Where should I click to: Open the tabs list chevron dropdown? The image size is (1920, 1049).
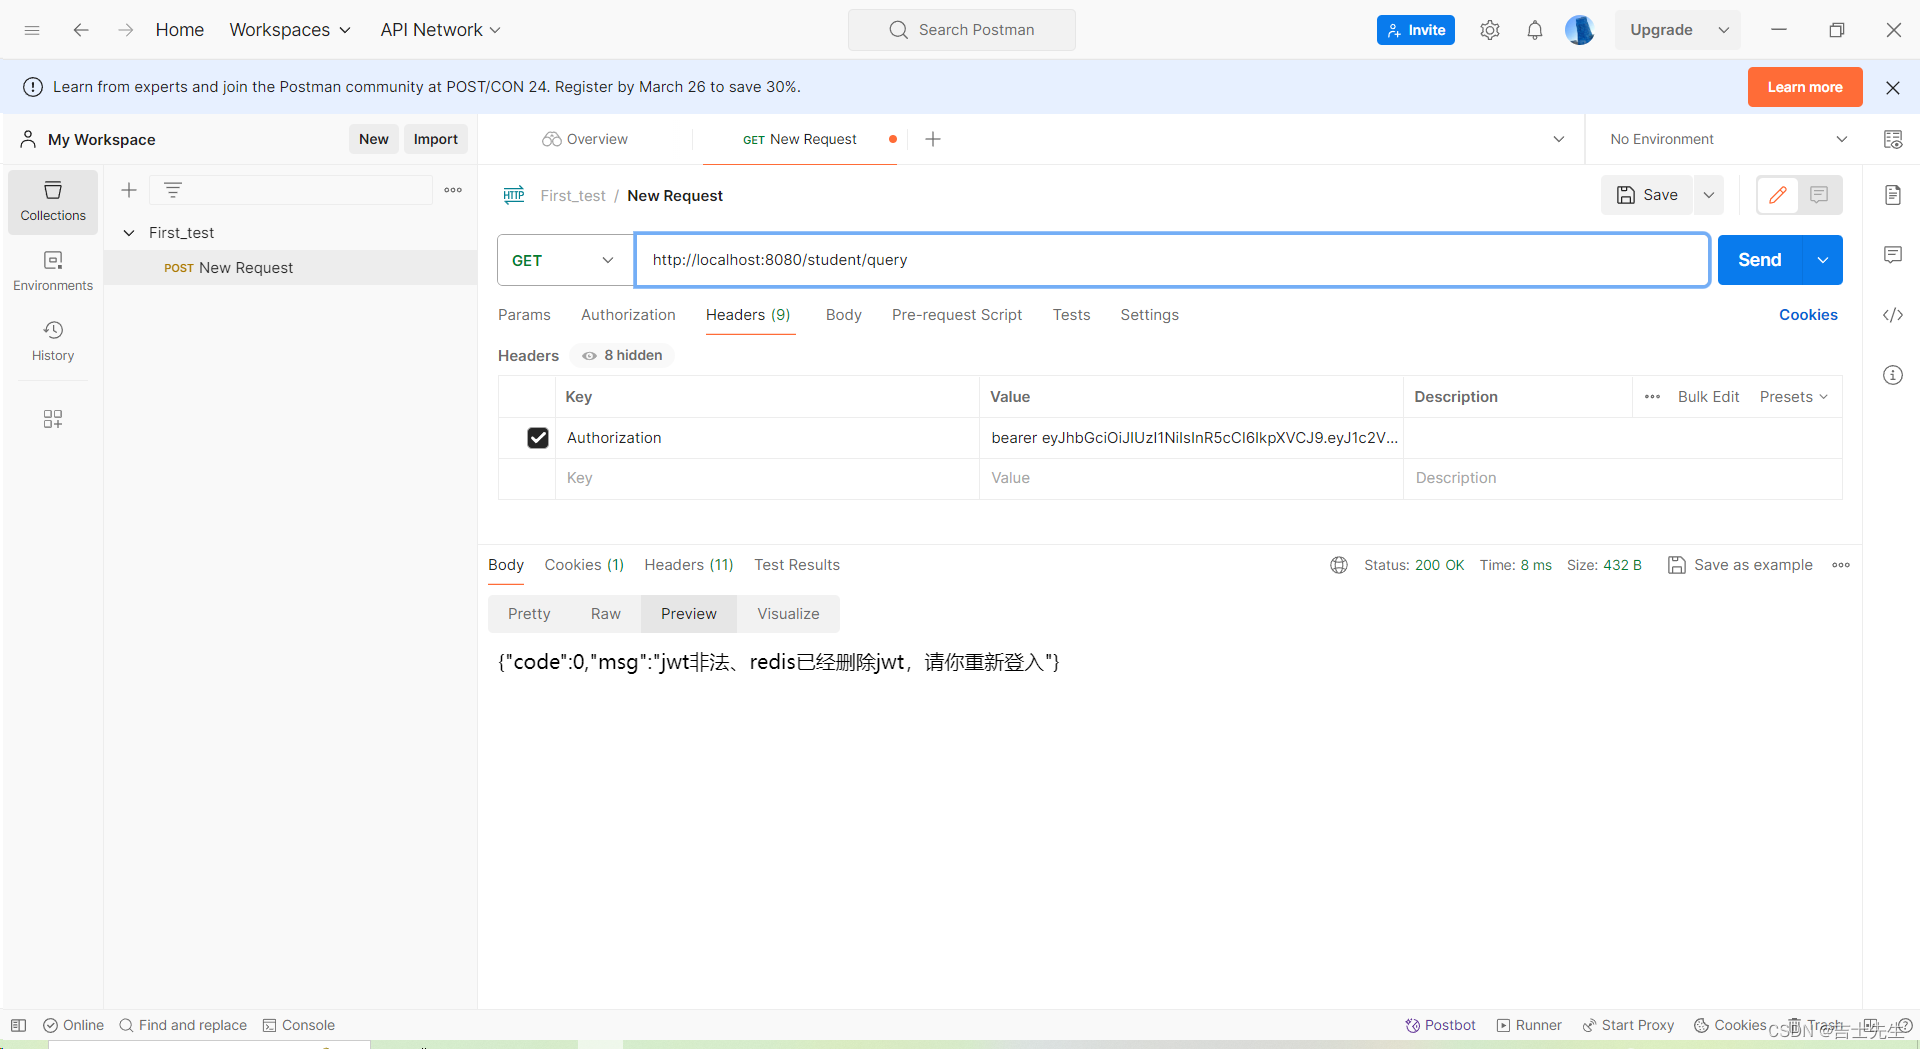[1559, 139]
